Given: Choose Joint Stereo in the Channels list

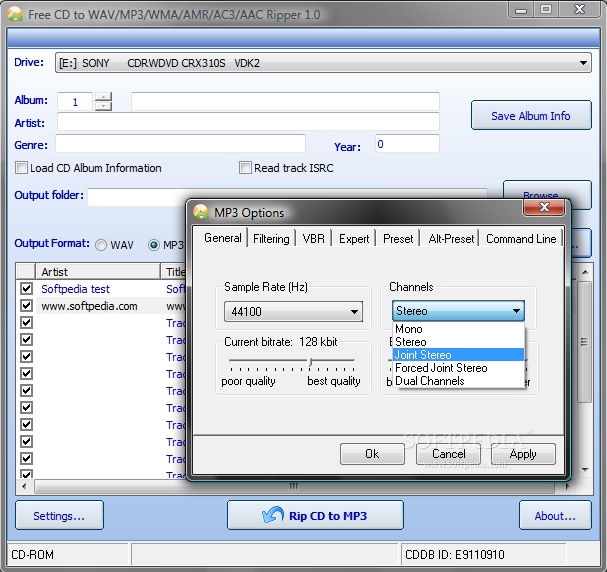Looking at the screenshot, I should [458, 355].
